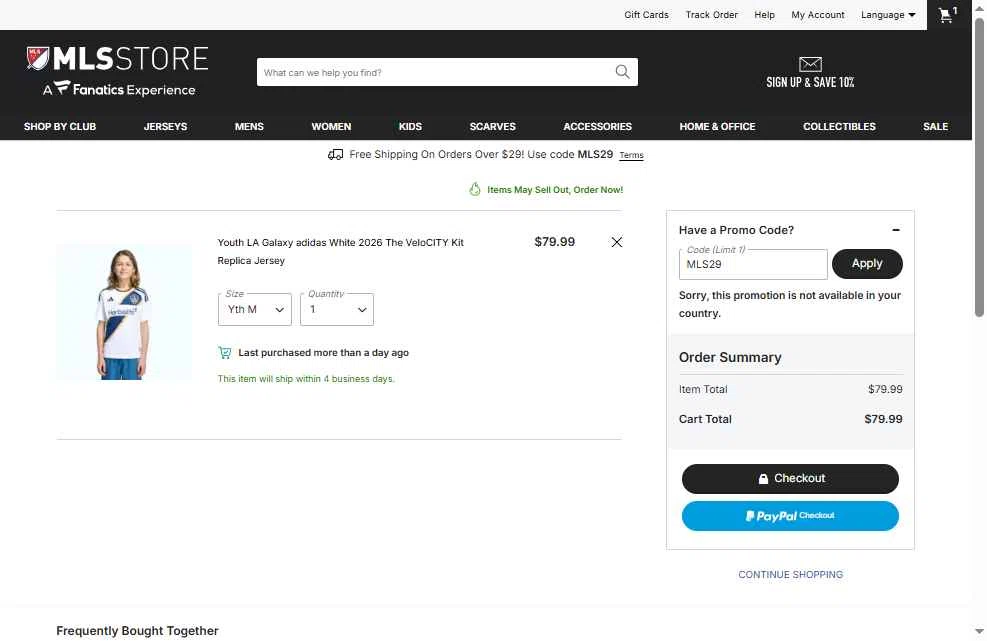Open the Shop By Club menu
The image size is (987, 641).
[60, 127]
